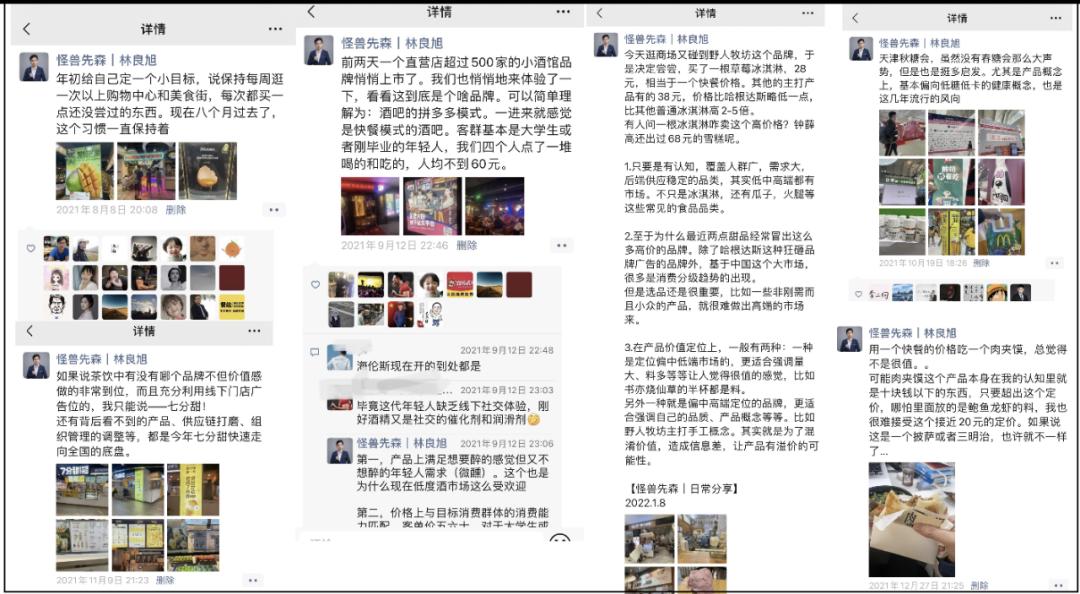This screenshot has width=1080, height=594.
Task: Open middle photo in the 8月8日 post
Action: (146, 171)
